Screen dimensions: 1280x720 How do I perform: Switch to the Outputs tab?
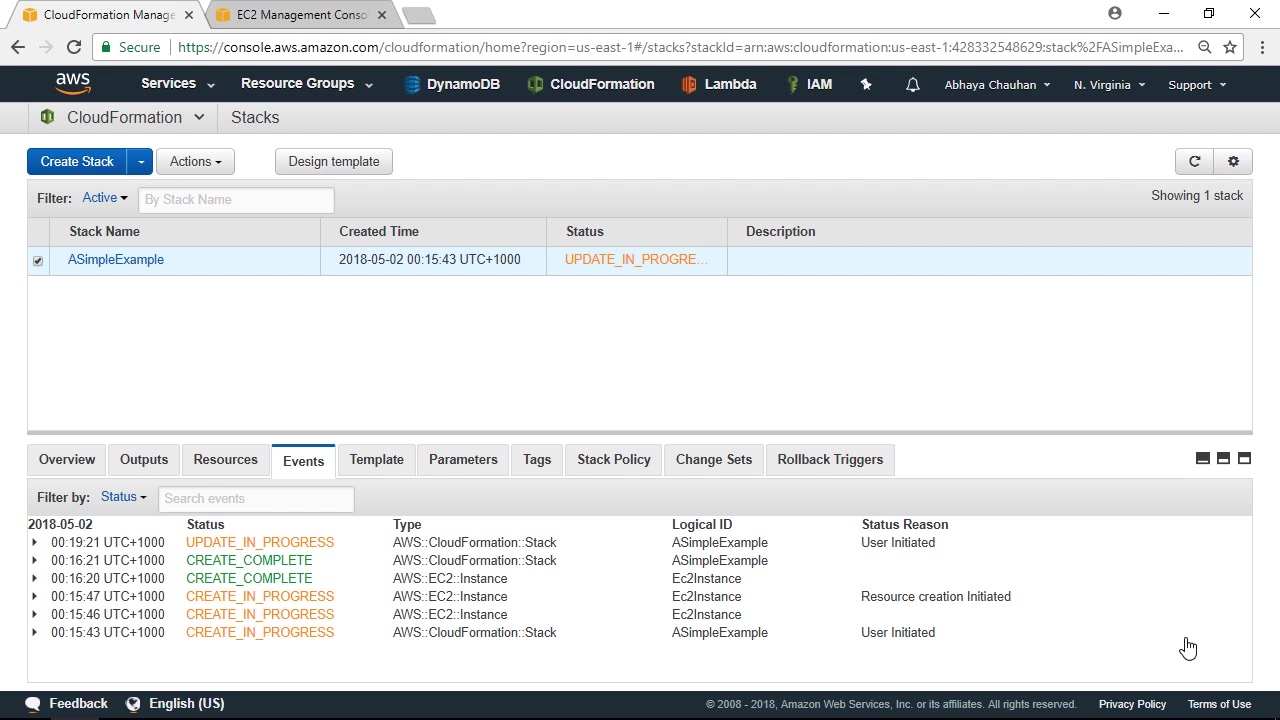click(x=144, y=459)
